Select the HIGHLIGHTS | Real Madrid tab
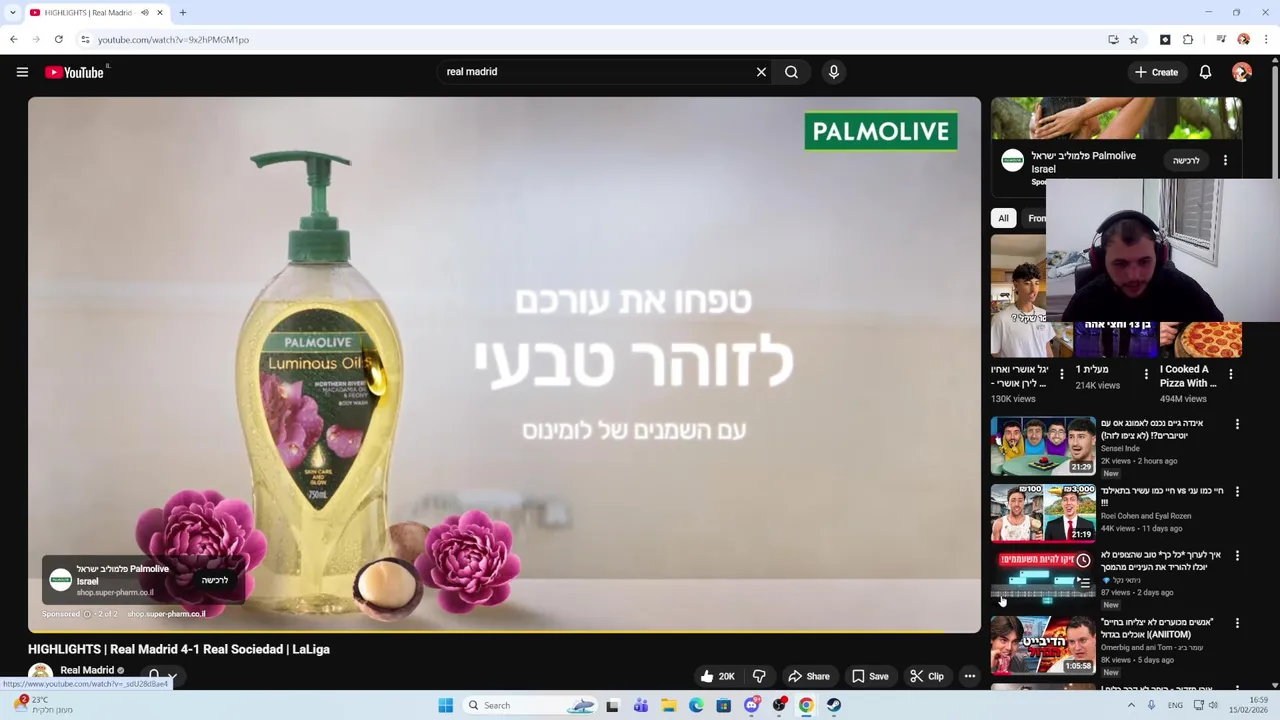Viewport: 1280px width, 720px height. 88,13
